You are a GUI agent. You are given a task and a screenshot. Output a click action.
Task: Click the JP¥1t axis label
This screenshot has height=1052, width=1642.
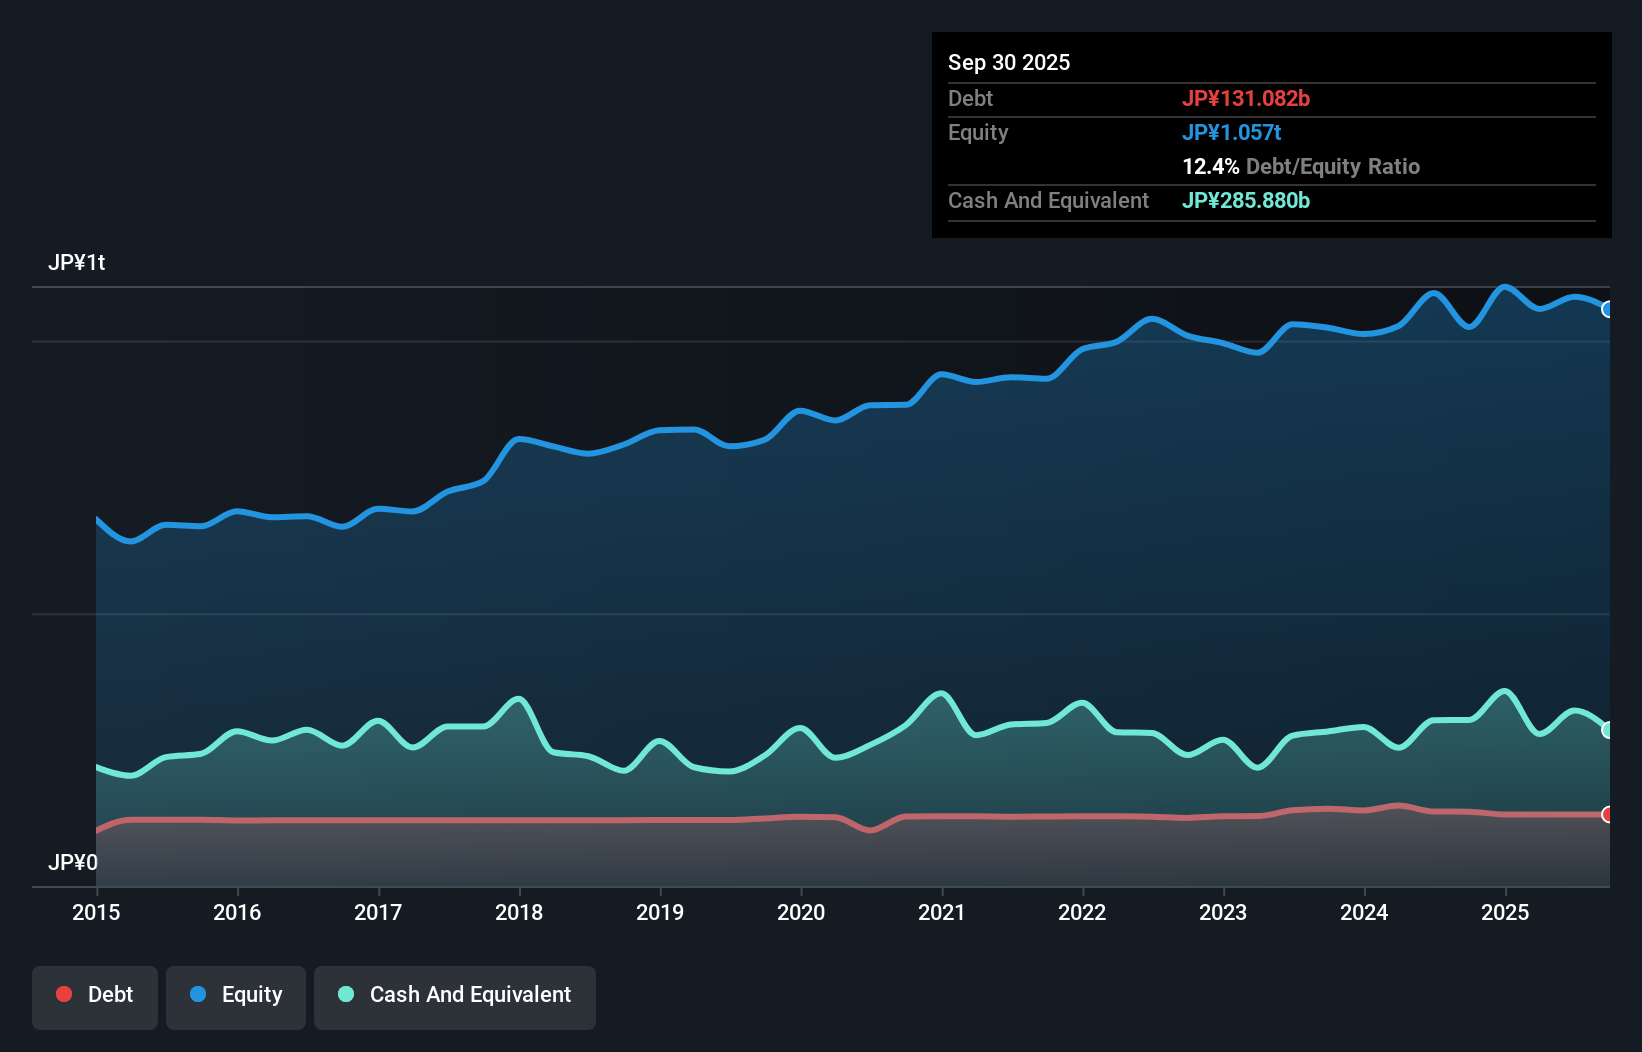[78, 262]
